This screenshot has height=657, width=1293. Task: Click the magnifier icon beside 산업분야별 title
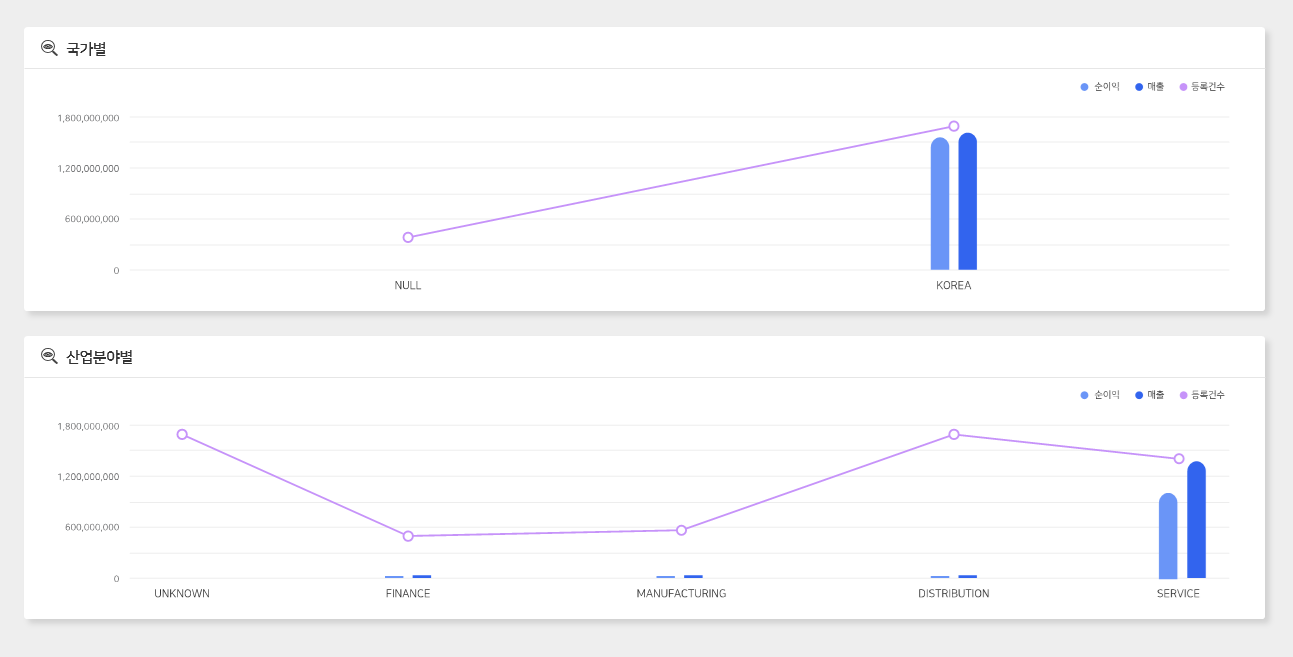pos(49,356)
